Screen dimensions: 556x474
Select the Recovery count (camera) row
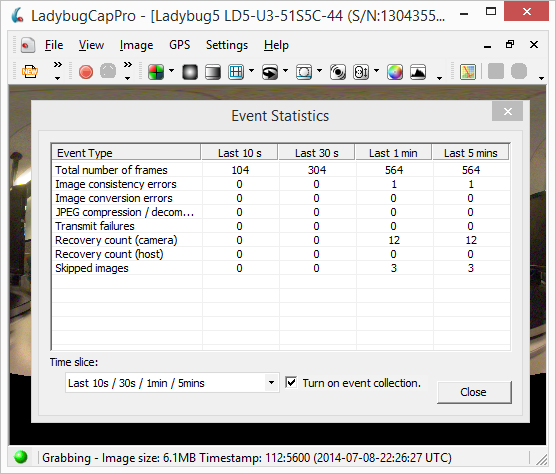click(x=281, y=240)
